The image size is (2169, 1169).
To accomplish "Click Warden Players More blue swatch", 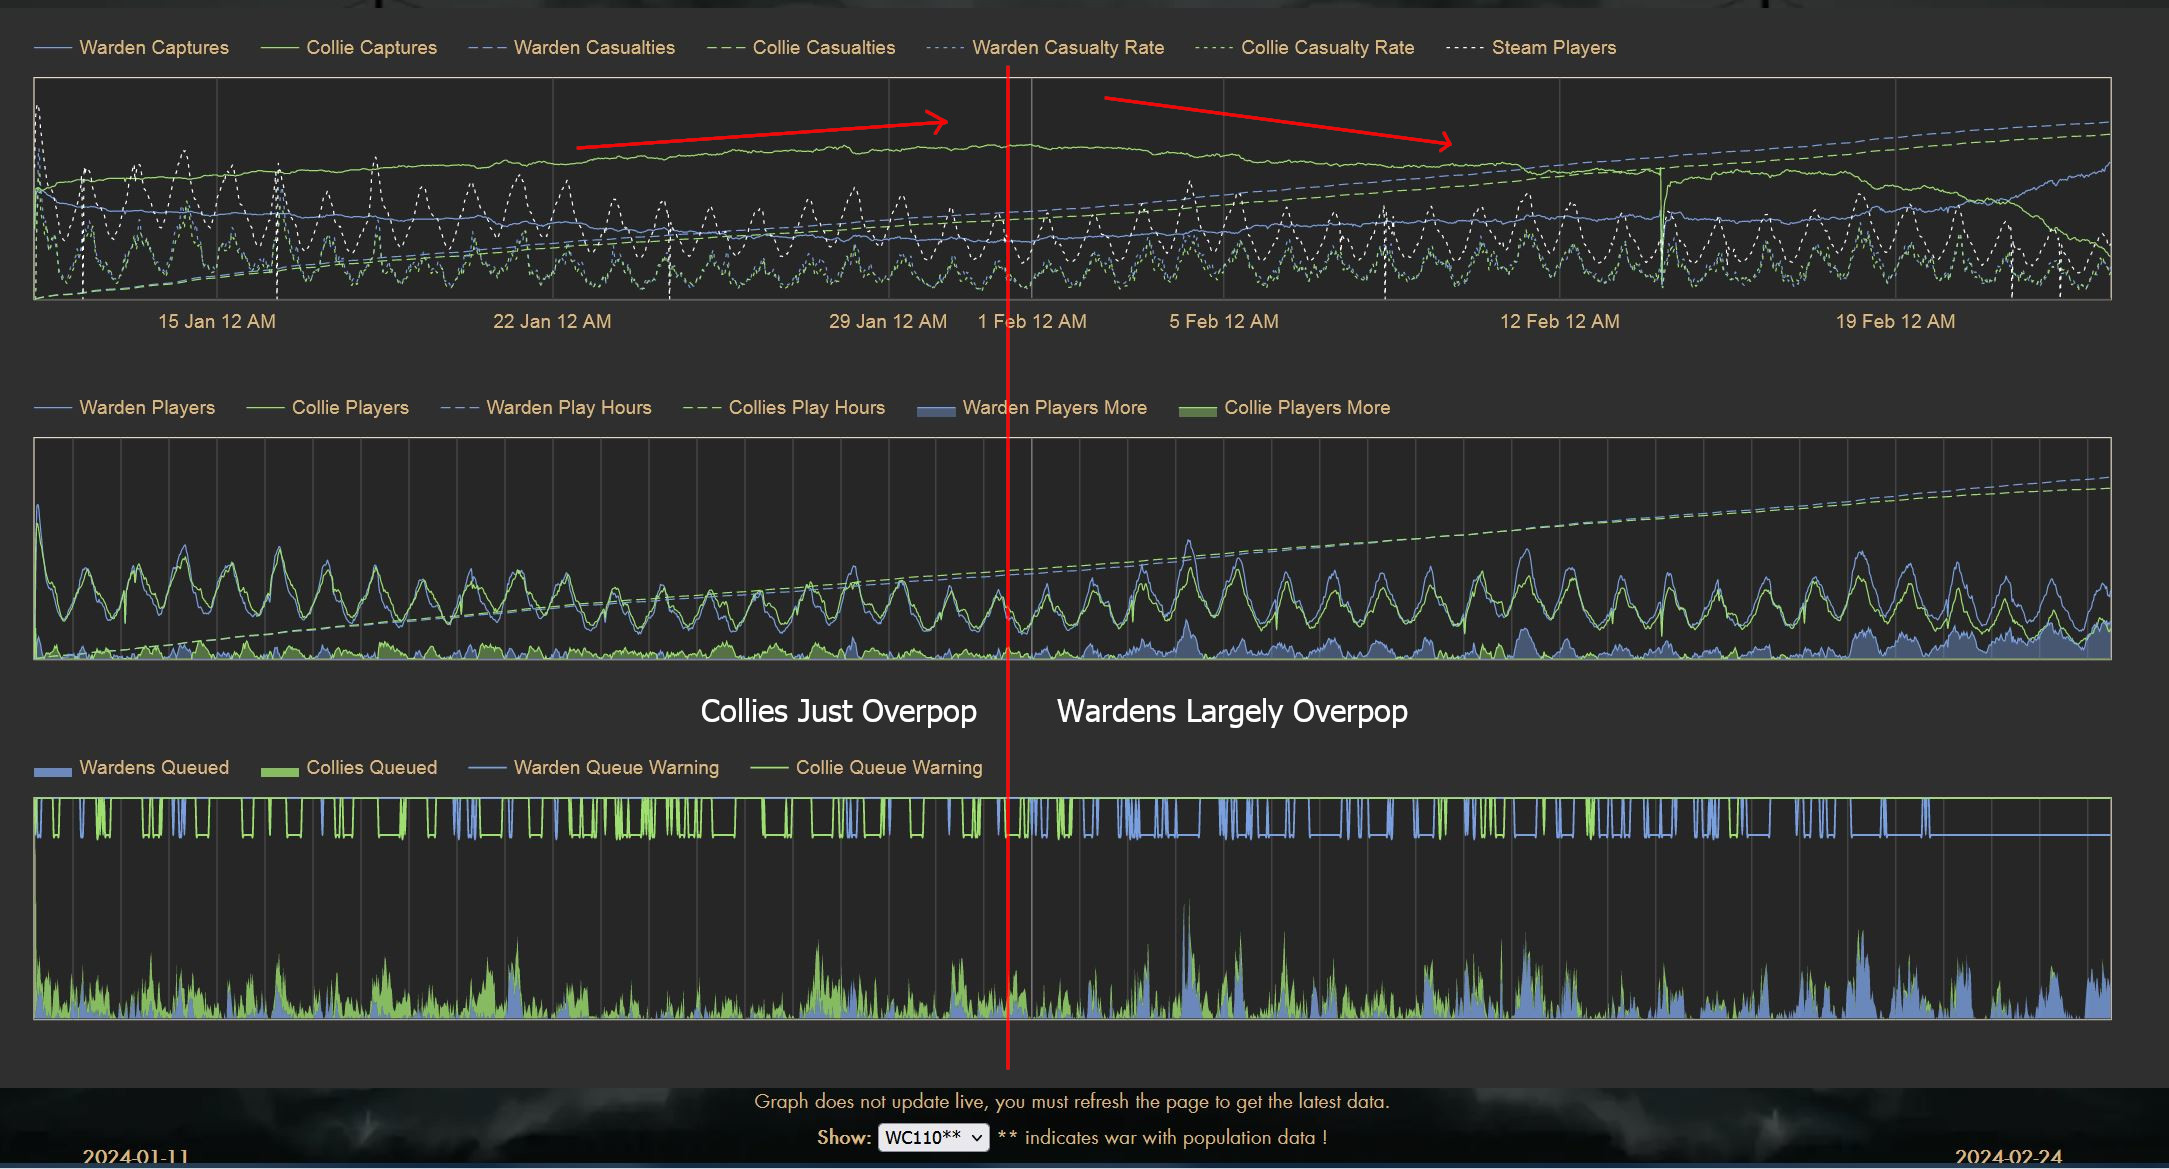I will 936,409.
